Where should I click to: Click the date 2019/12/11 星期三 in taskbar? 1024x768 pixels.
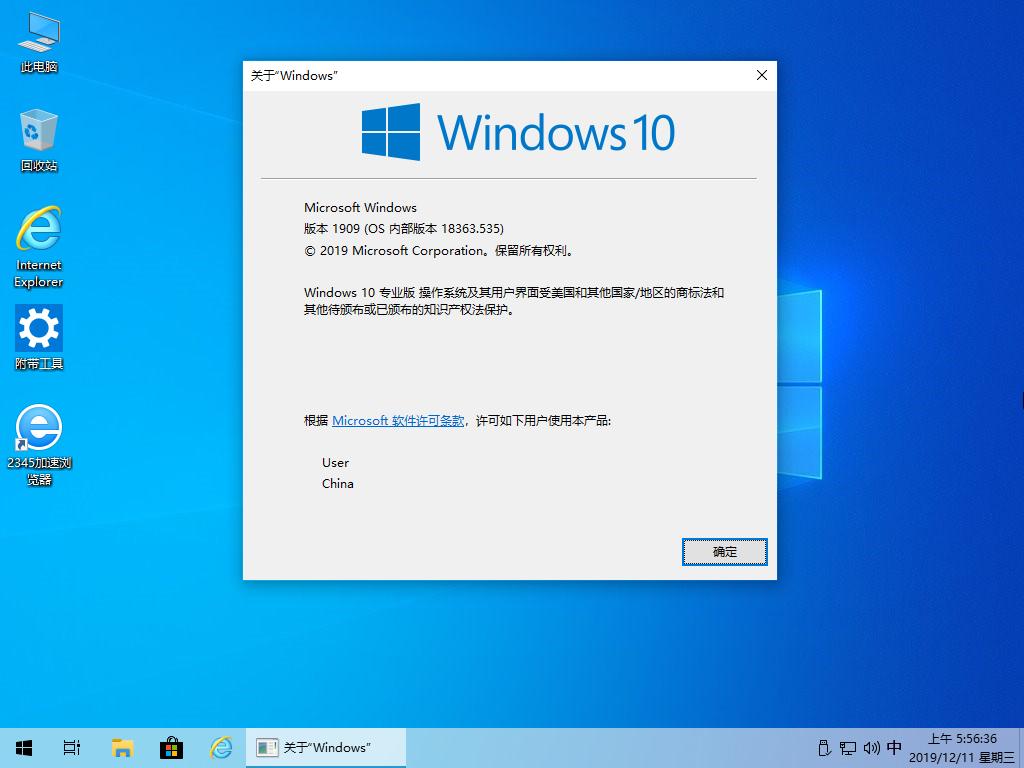[963, 758]
